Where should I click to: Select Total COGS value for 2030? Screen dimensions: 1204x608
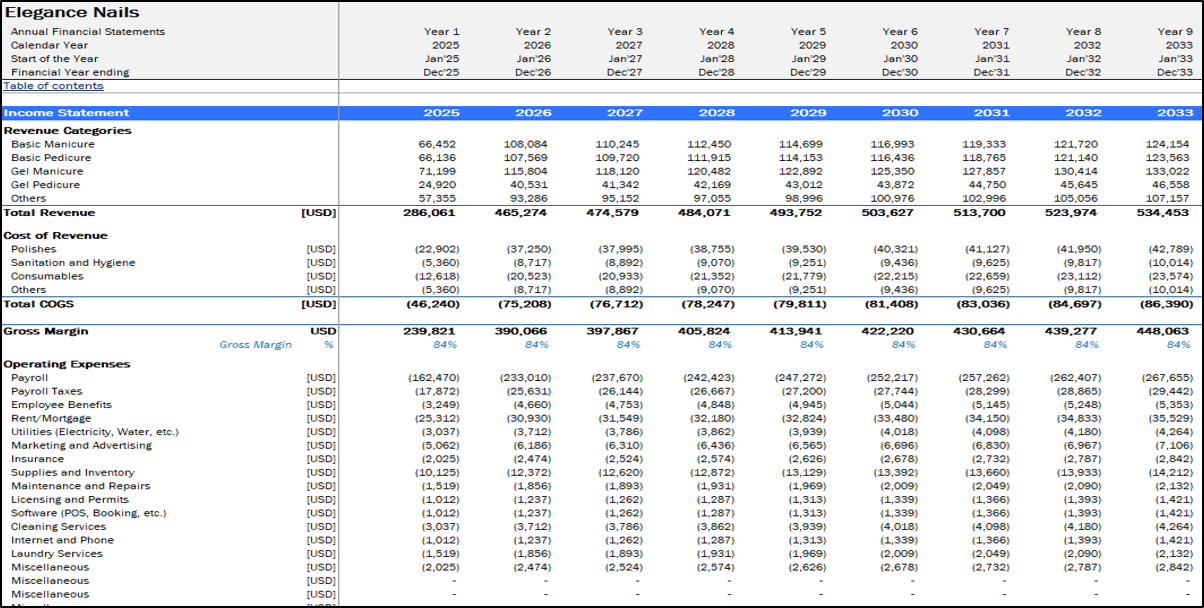[x=892, y=303]
